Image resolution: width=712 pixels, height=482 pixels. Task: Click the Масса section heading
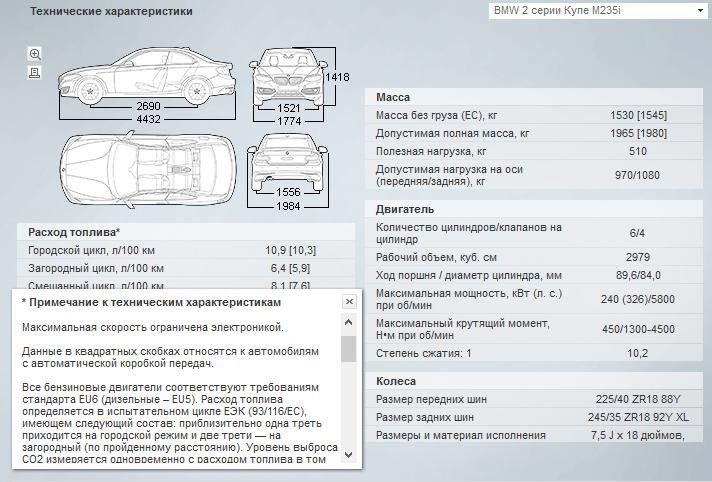(x=393, y=97)
